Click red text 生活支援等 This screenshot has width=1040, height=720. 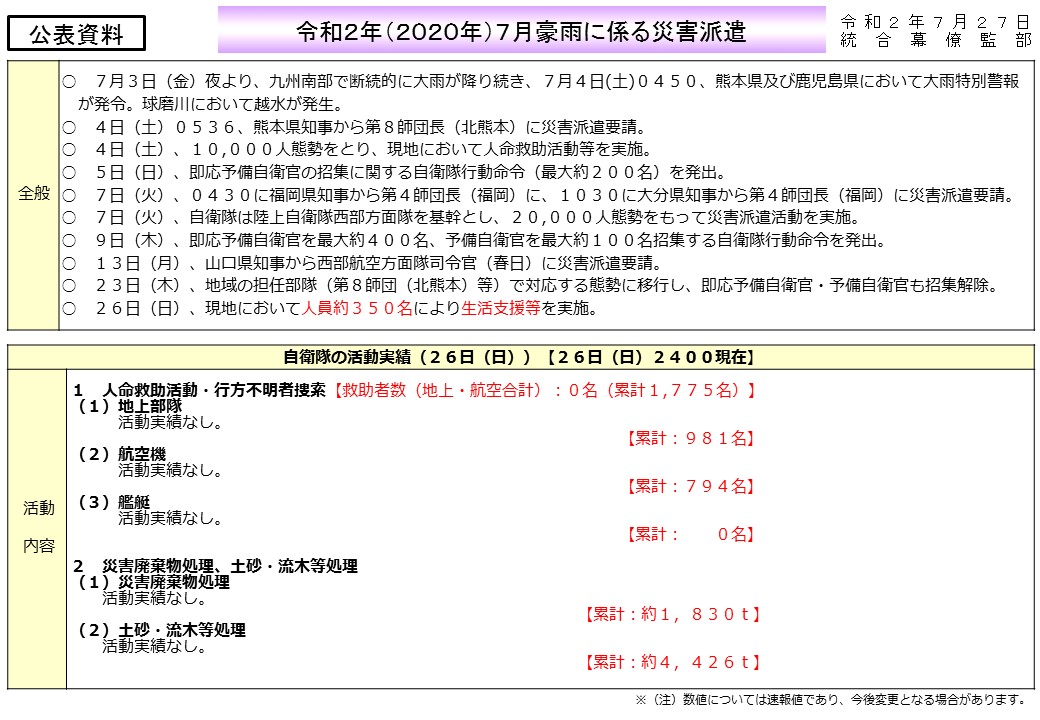(501, 308)
